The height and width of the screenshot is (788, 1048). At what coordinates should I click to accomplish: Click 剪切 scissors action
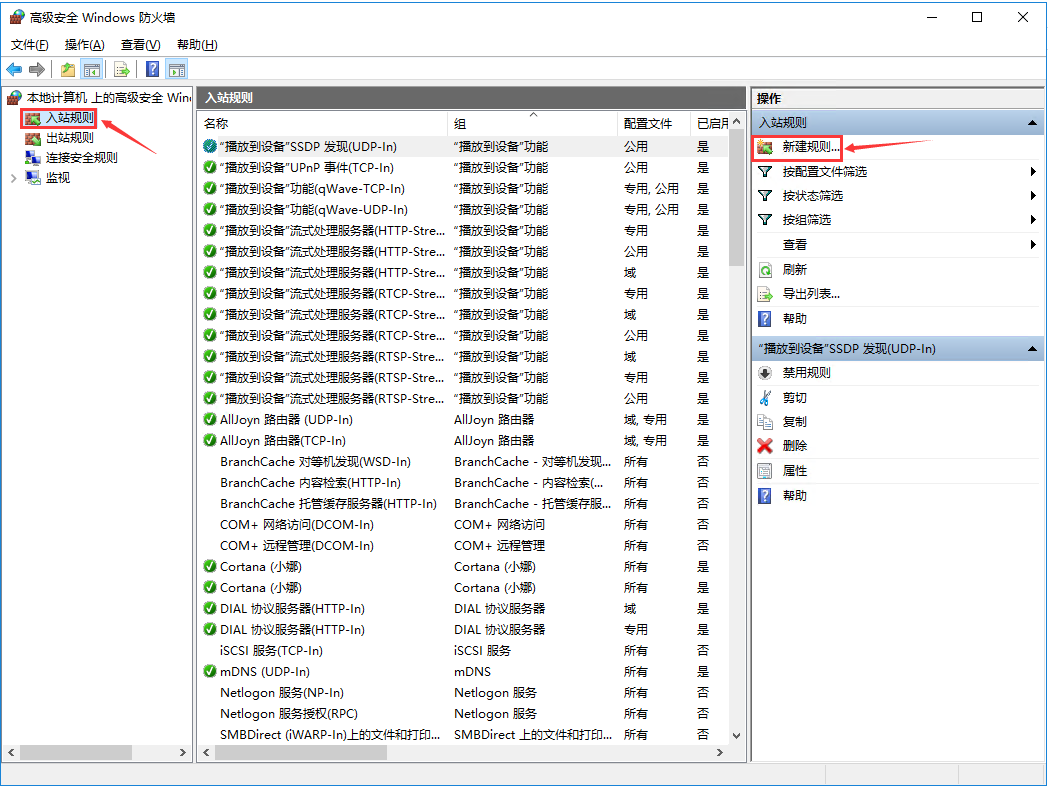pos(795,398)
